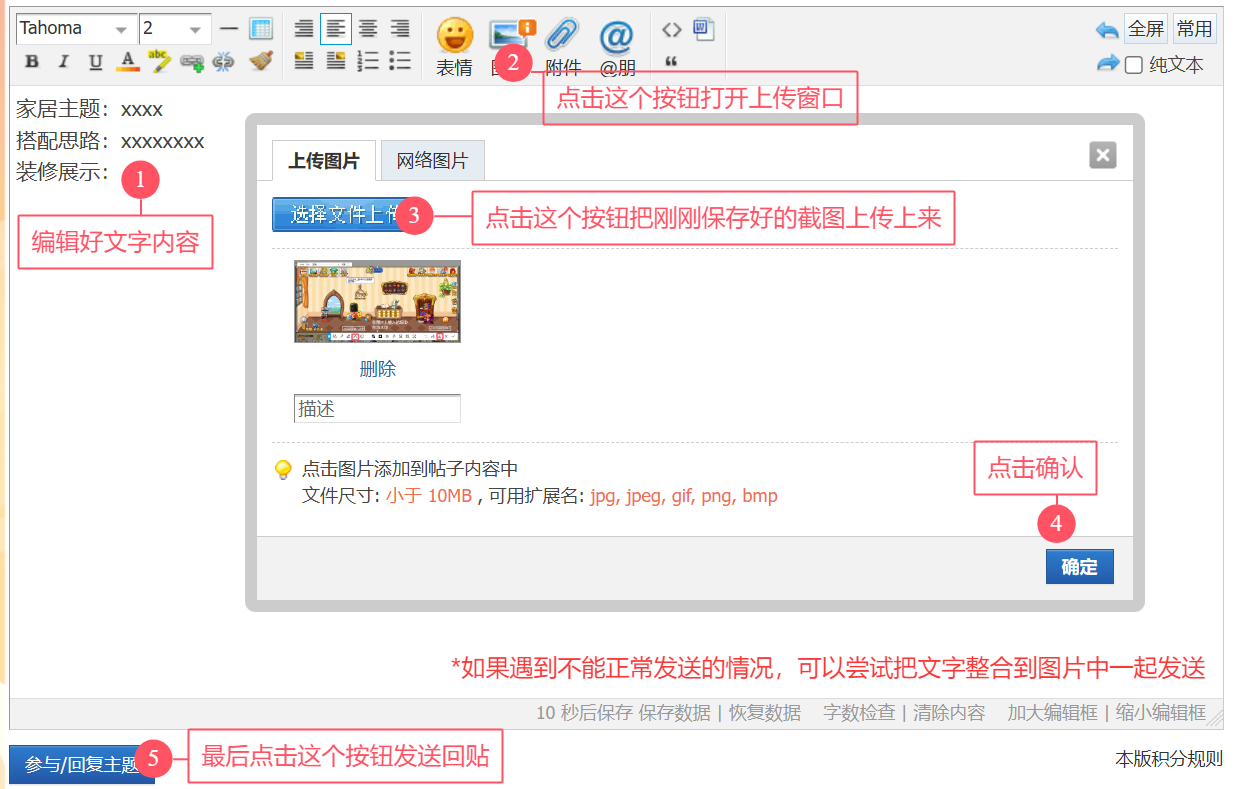
Task: Click the uploaded game screenshot thumbnail
Action: tap(377, 301)
